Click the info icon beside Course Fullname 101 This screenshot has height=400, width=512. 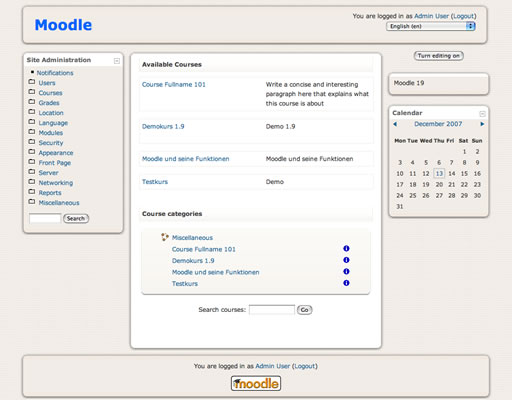346,249
